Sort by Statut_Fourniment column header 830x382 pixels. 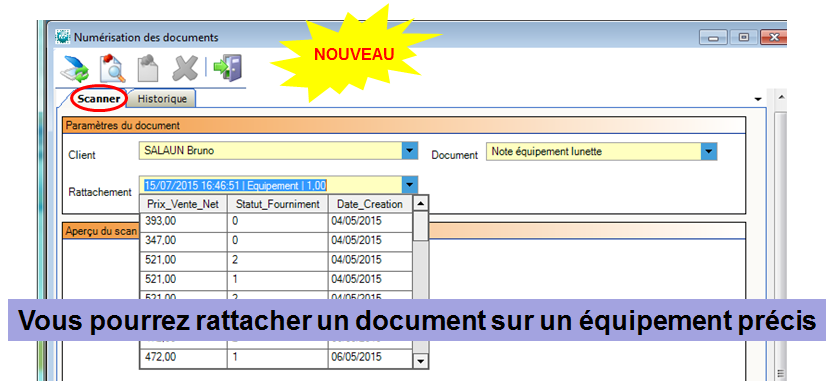pyautogui.click(x=278, y=204)
